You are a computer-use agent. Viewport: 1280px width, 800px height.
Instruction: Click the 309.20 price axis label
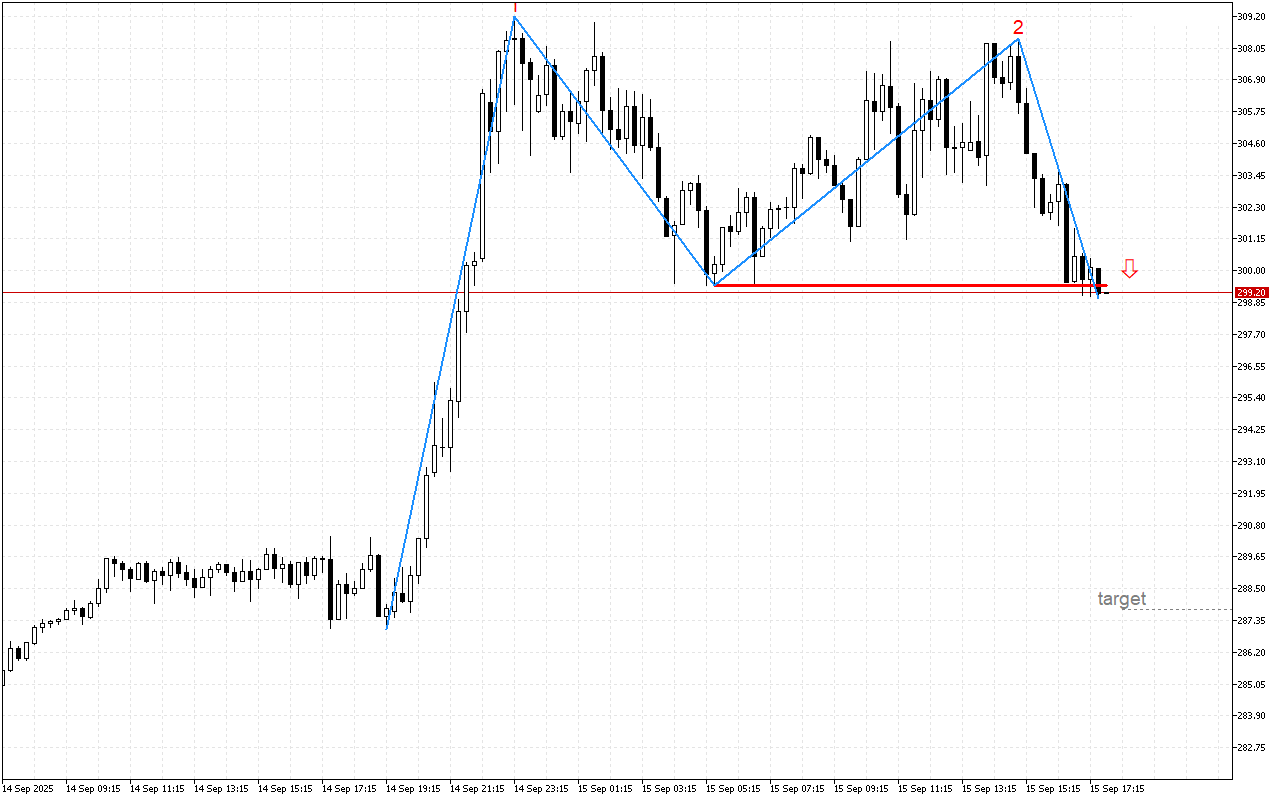[x=1251, y=17]
